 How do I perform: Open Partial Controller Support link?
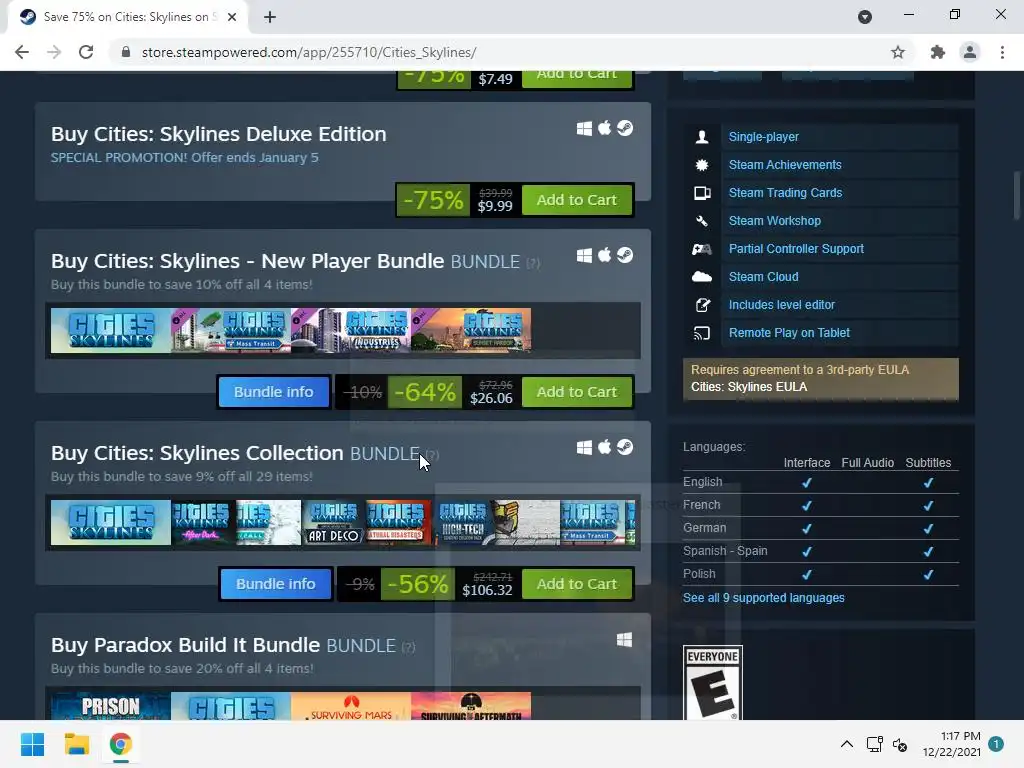[796, 249]
